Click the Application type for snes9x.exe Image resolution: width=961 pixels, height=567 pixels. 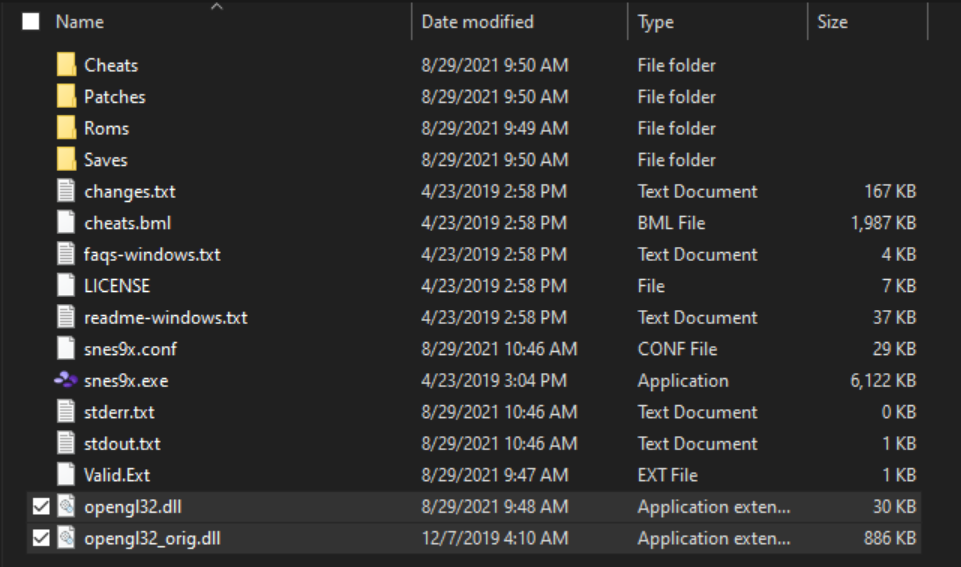pos(683,381)
